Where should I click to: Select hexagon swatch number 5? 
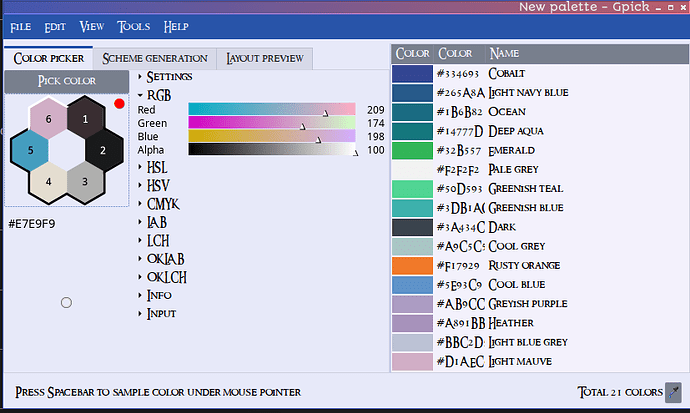[x=31, y=151]
